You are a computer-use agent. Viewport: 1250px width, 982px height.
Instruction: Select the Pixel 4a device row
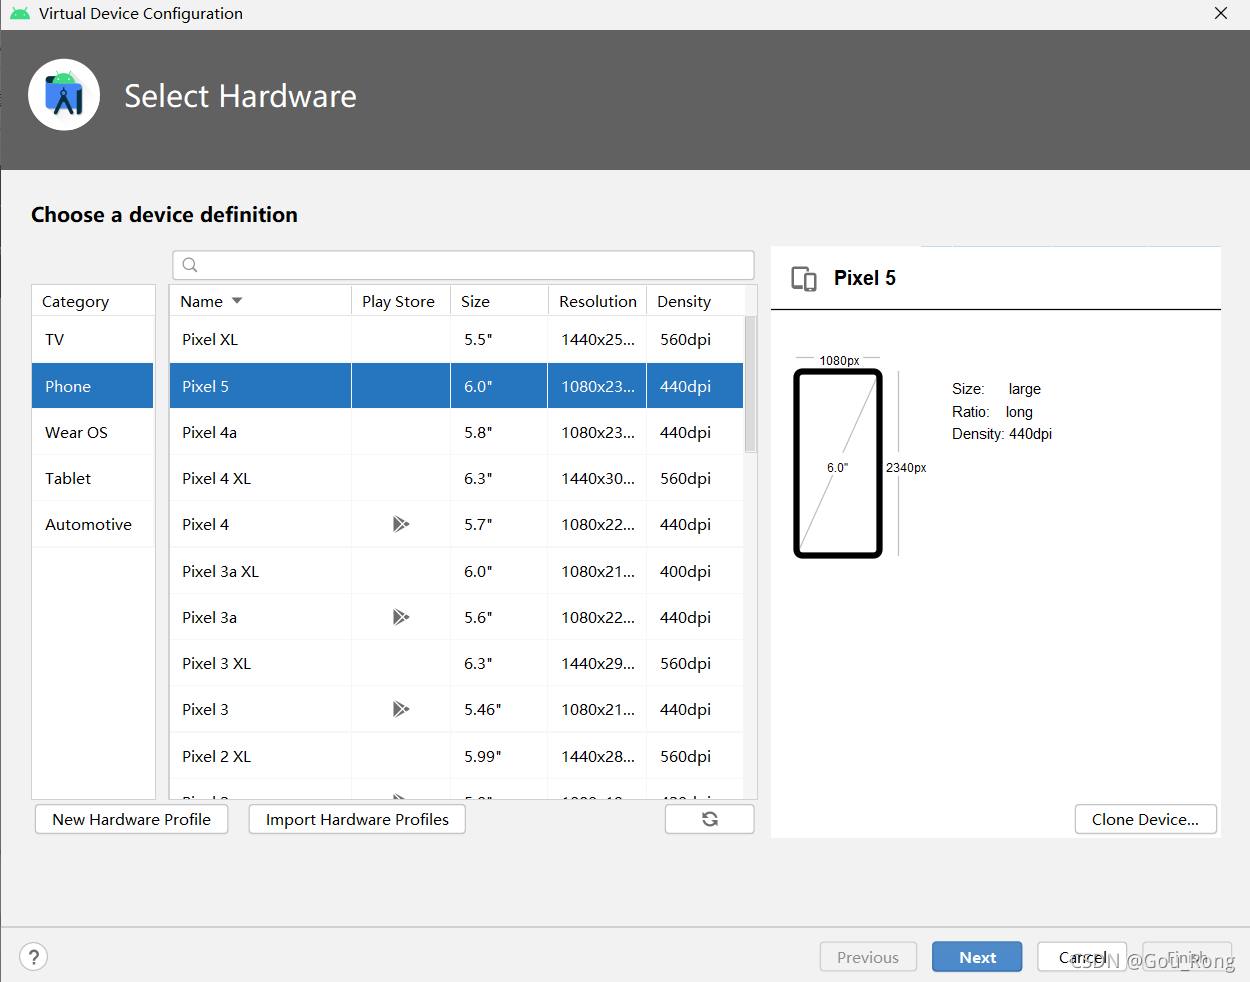click(x=457, y=432)
